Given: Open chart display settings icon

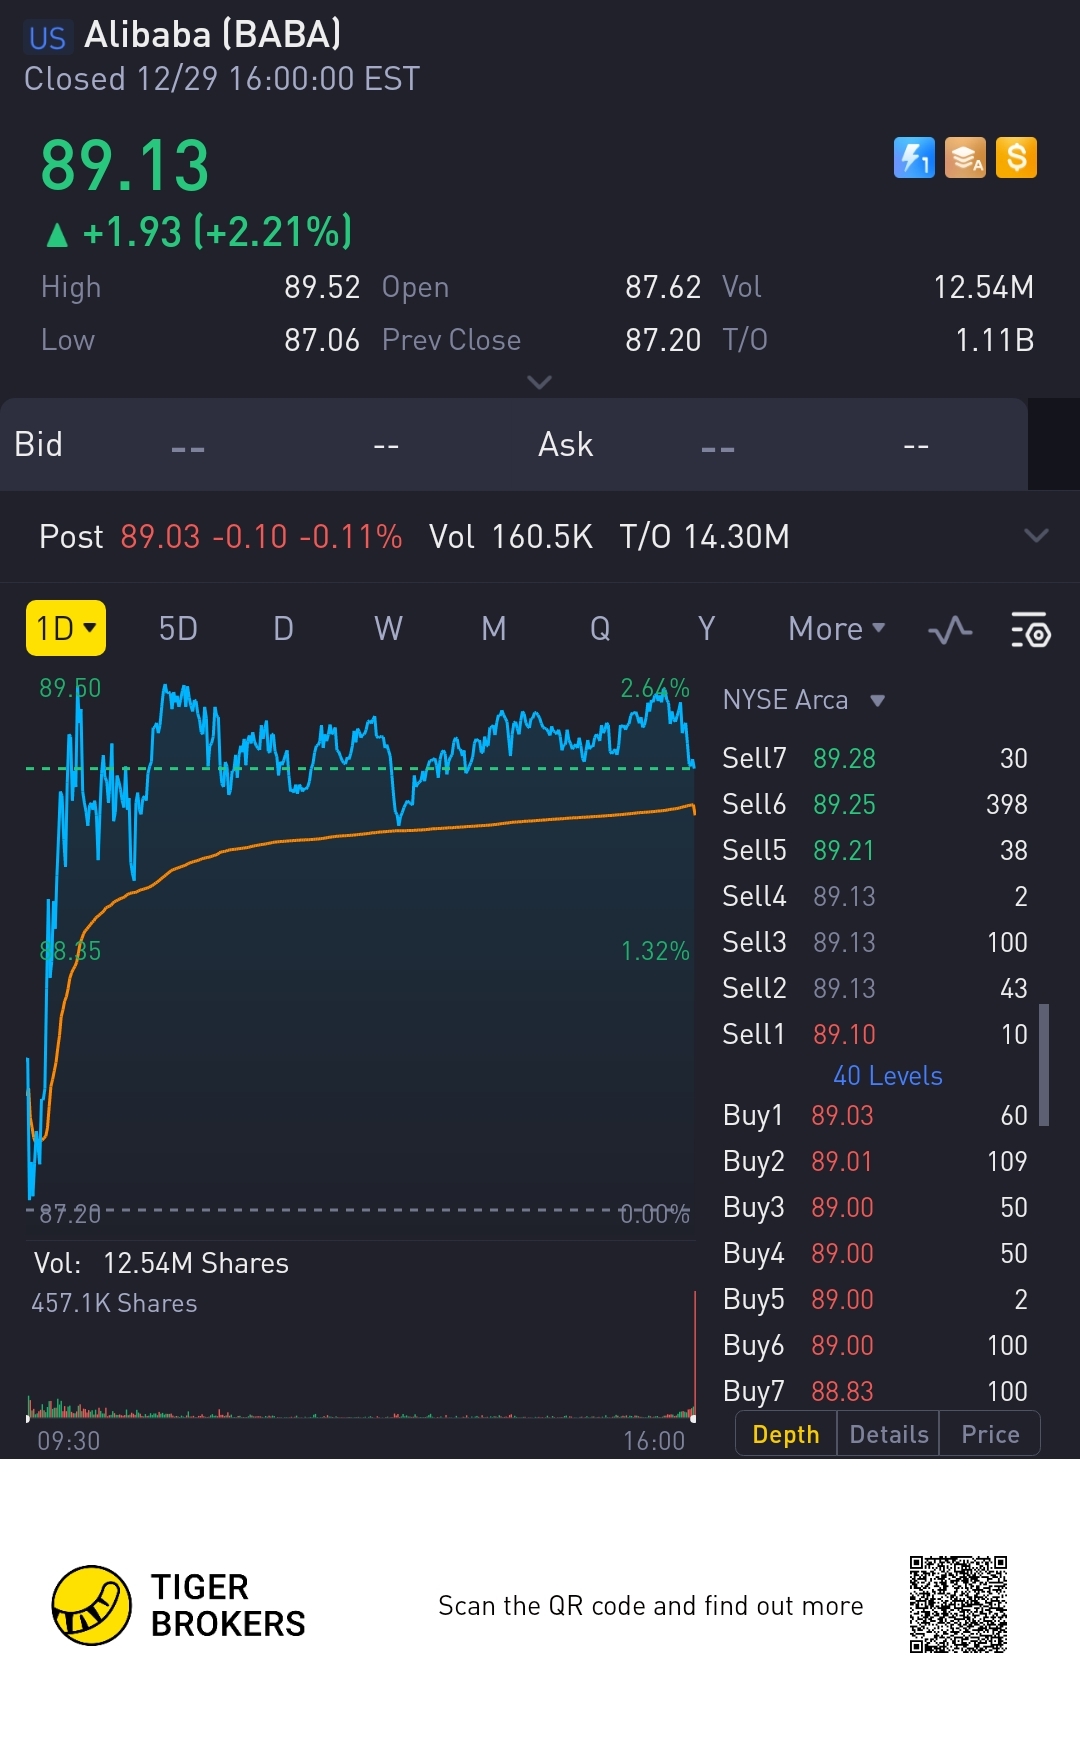Looking at the screenshot, I should point(1031,630).
